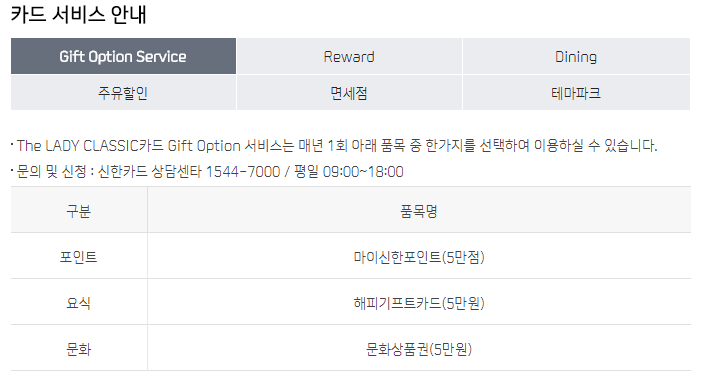This screenshot has width=702, height=379.
Task: Click the 해피기프트카드(5만원) item
Action: (419, 303)
